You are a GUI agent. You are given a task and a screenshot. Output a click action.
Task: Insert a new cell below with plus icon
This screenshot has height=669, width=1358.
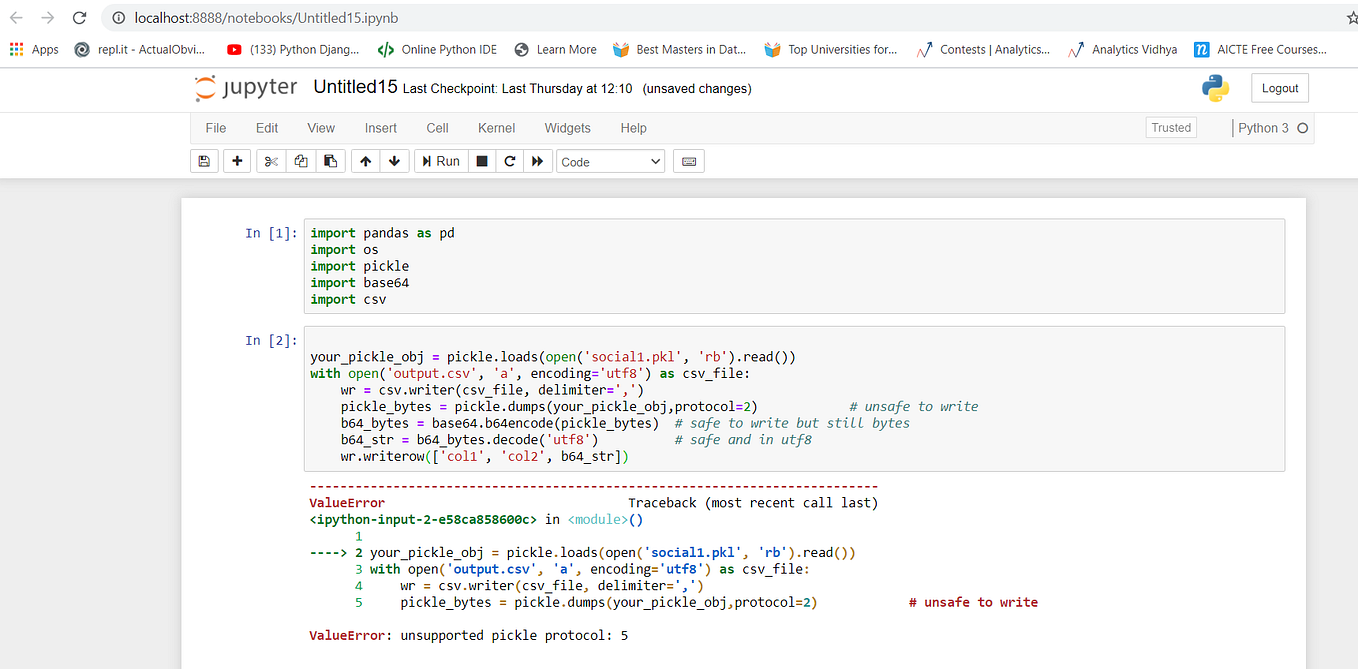[237, 161]
